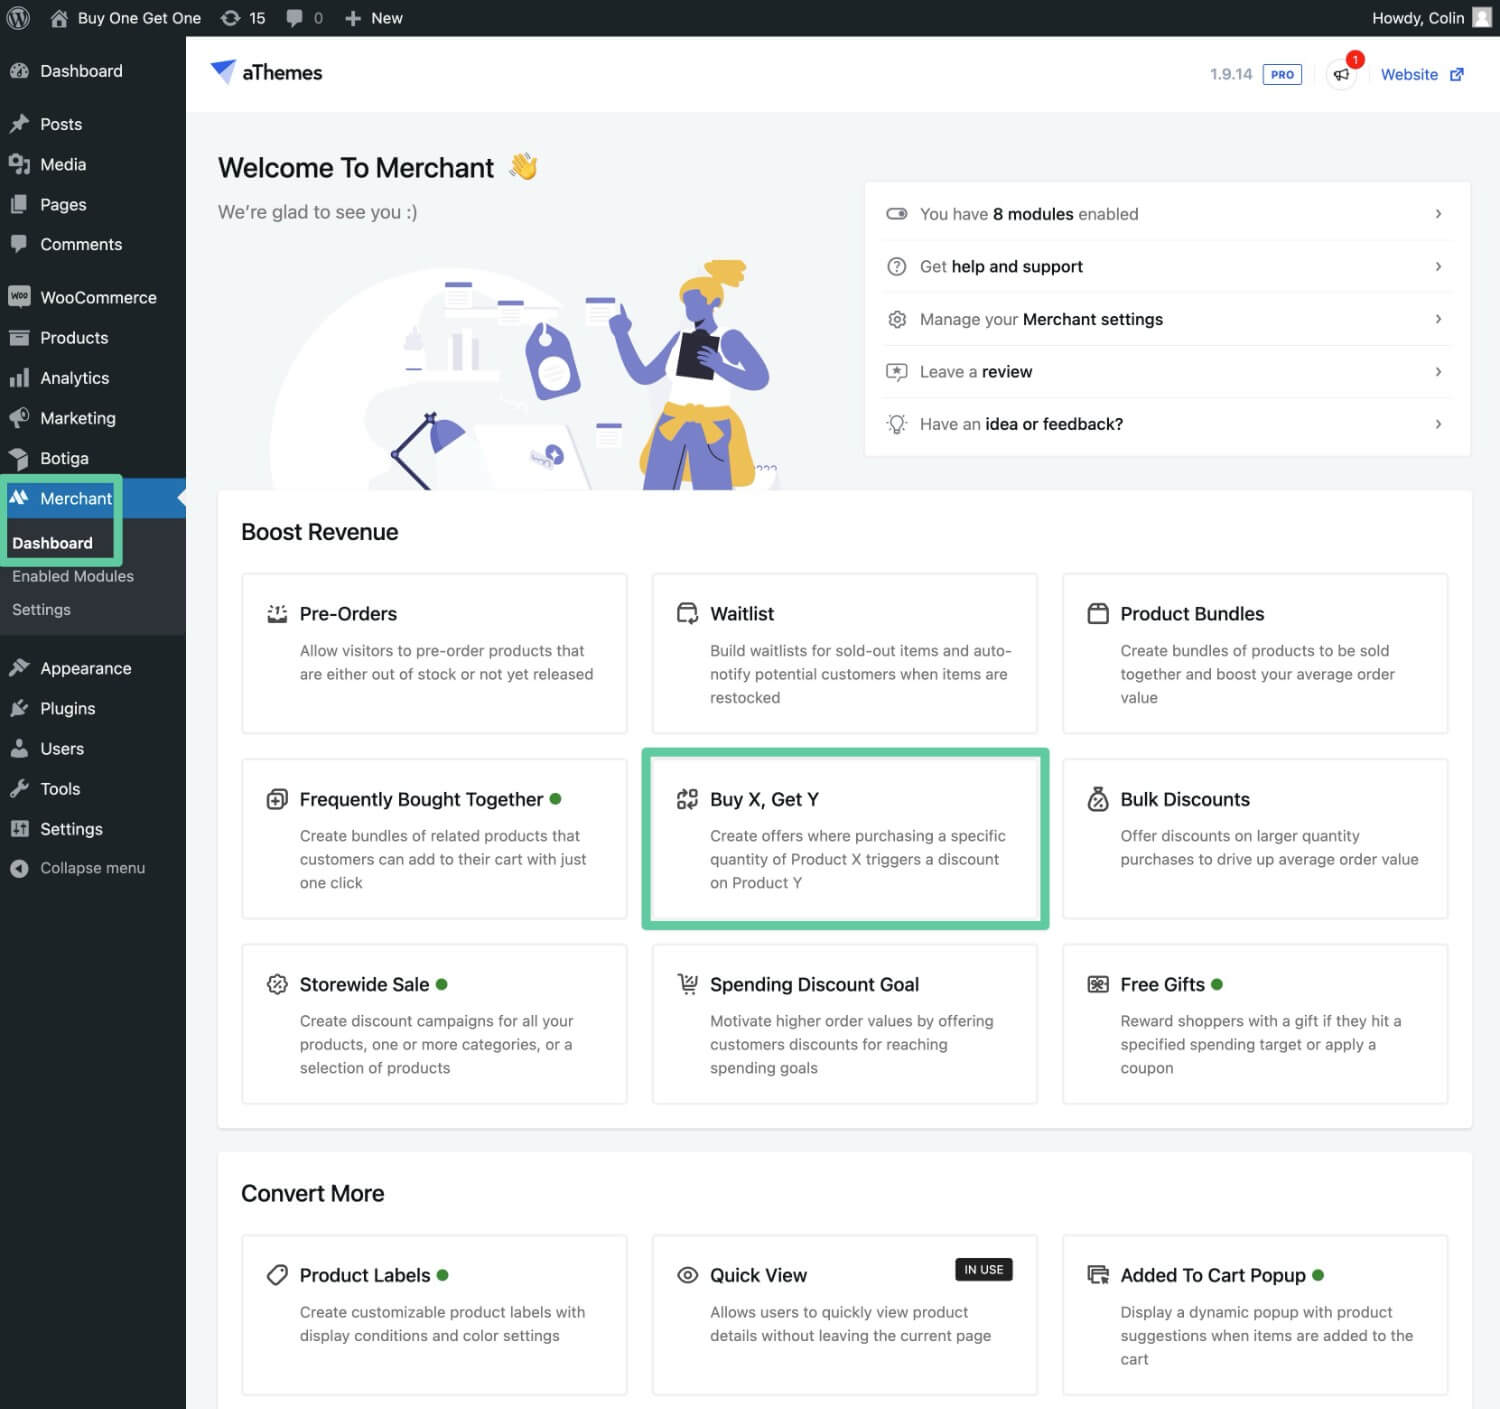This screenshot has width=1500, height=1409.
Task: Expand the Get help and support chevron
Action: (x=1438, y=266)
